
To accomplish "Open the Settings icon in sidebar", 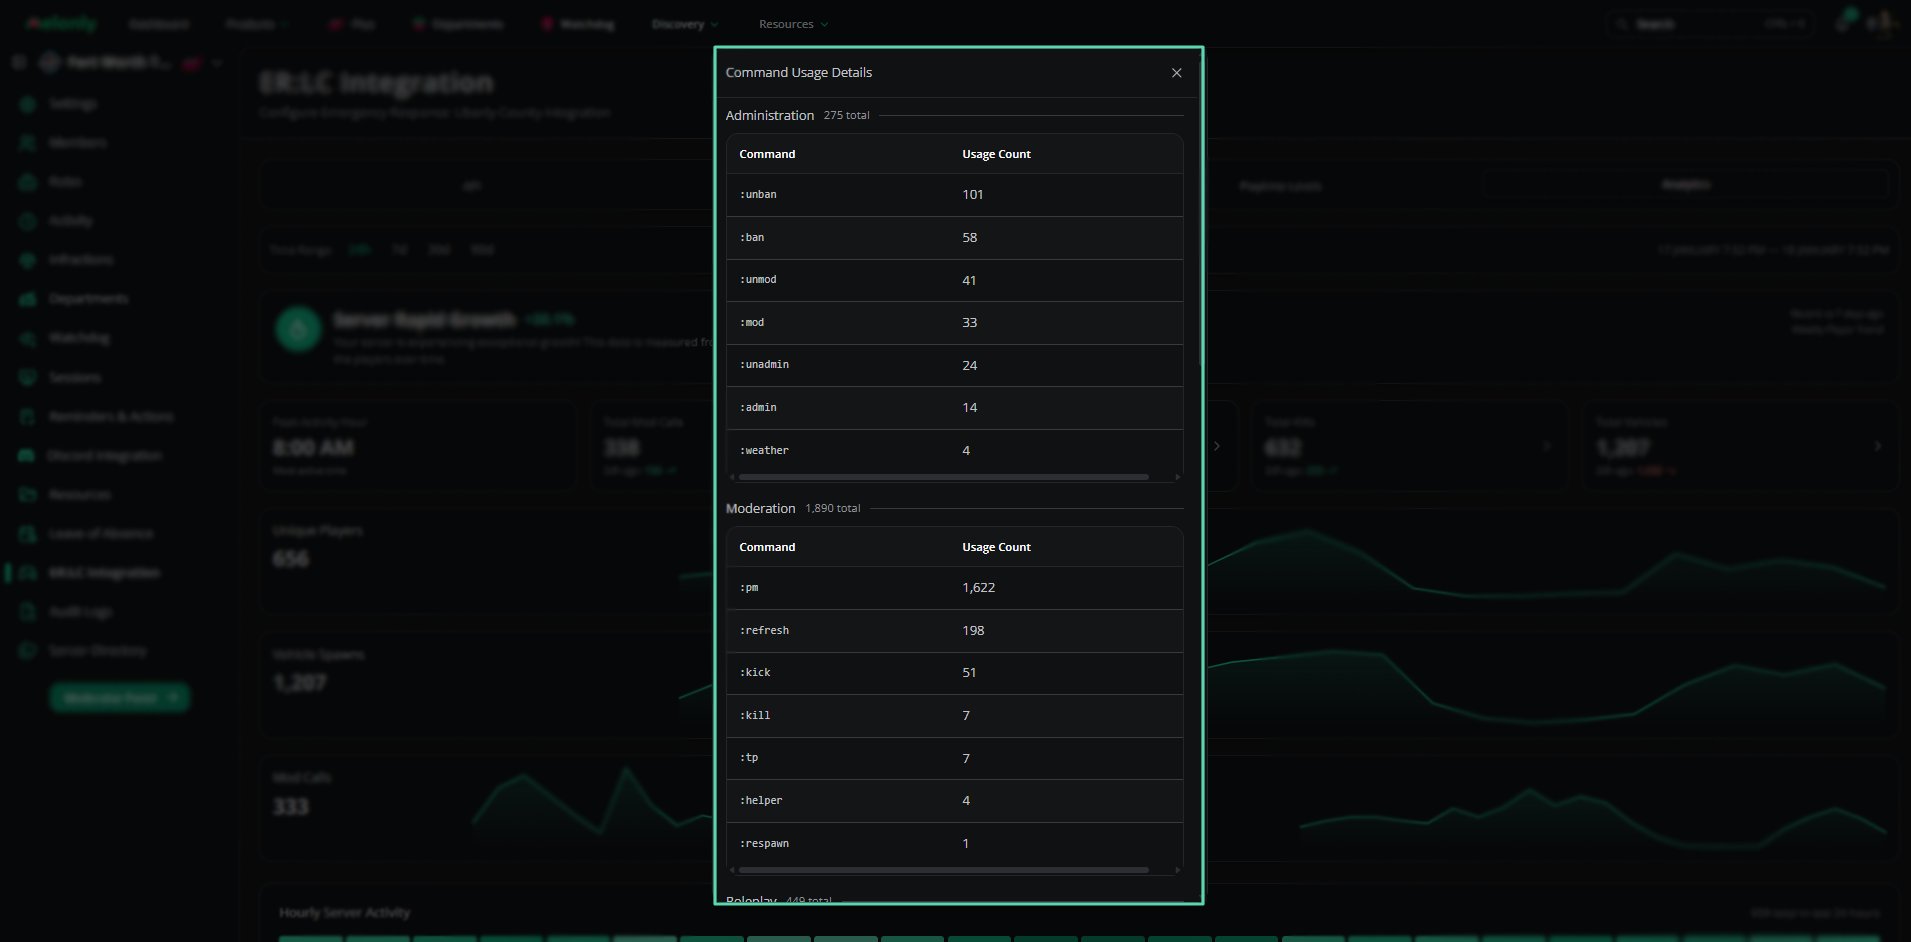I will coord(27,104).
